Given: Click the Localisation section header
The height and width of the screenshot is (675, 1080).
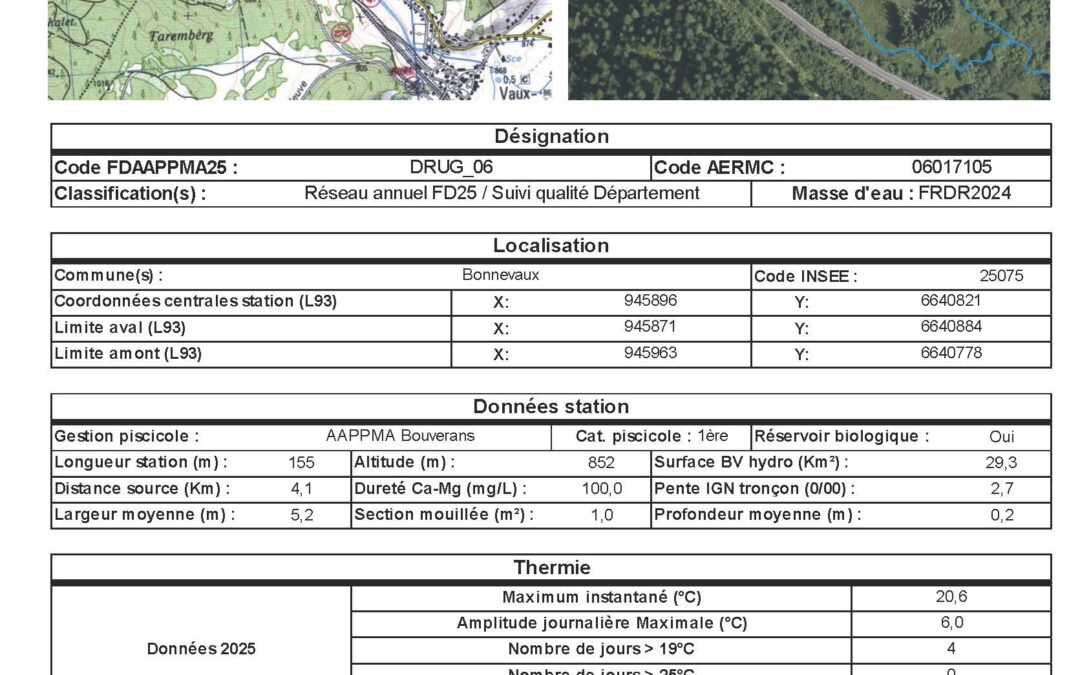Looking at the screenshot, I should (551, 246).
